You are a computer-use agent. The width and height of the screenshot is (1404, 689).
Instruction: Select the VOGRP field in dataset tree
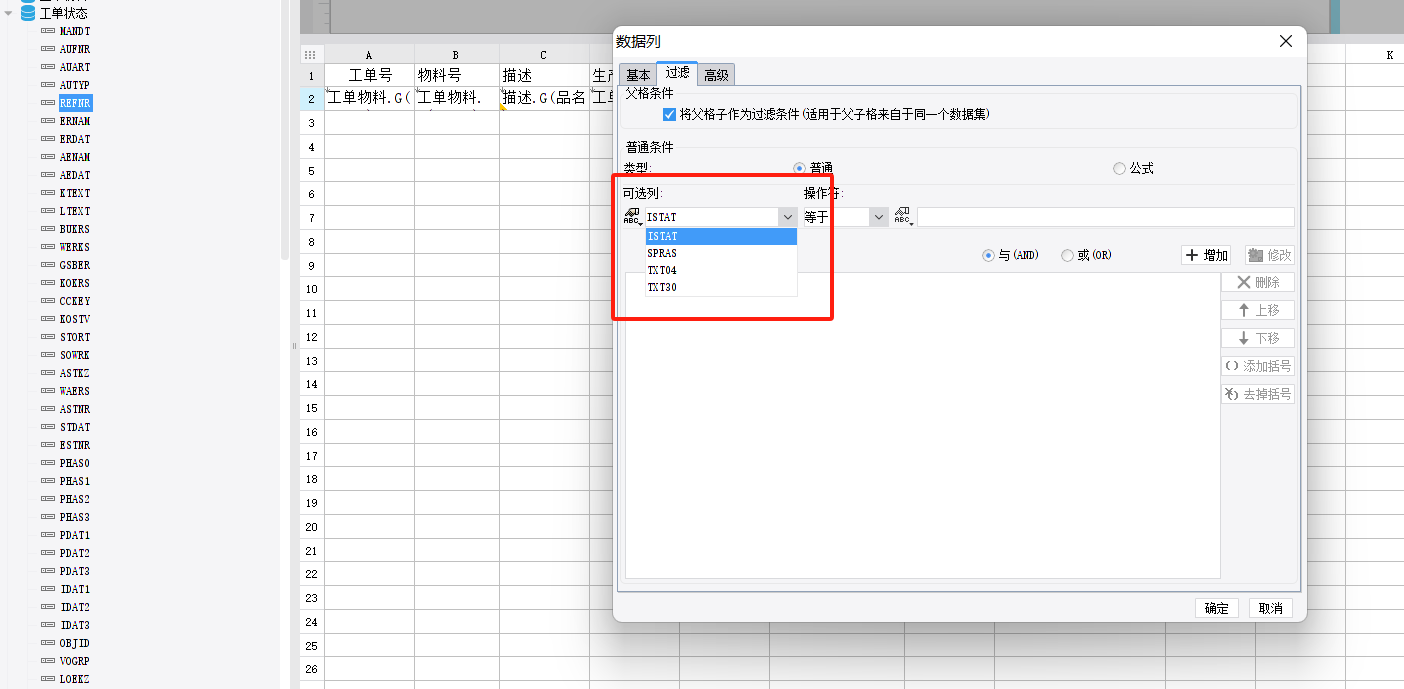coord(74,661)
